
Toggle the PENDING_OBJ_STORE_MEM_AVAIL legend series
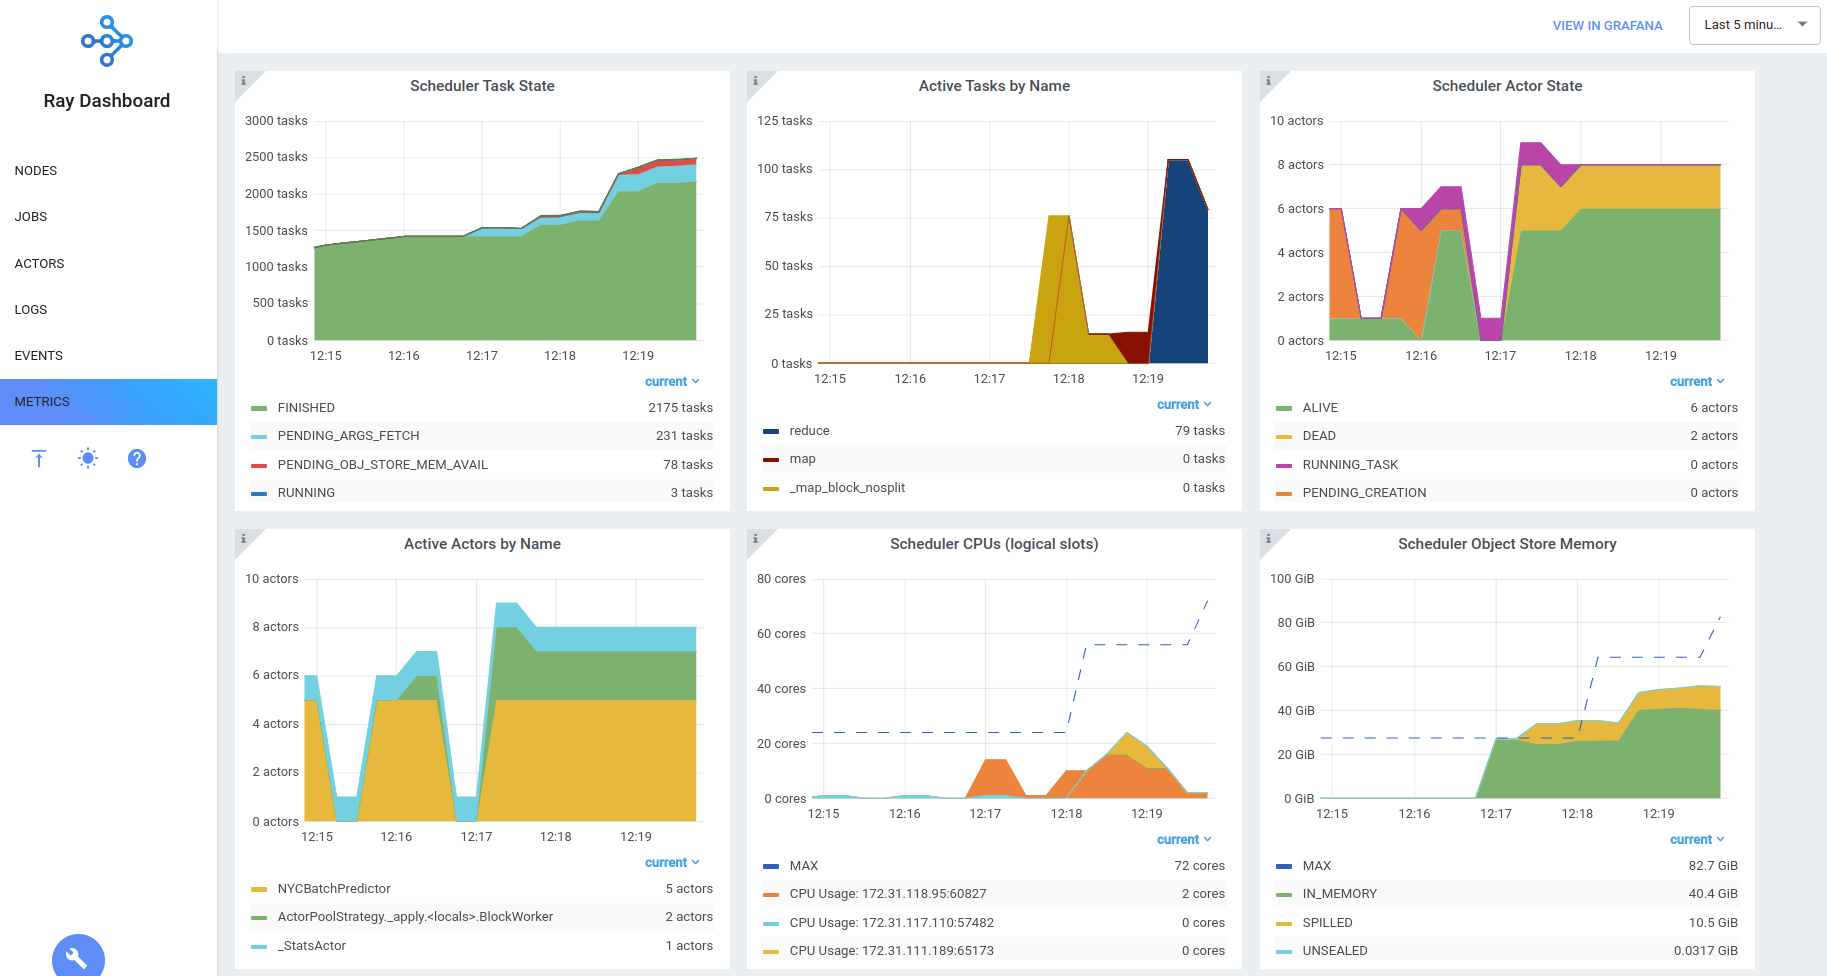pyautogui.click(x=382, y=465)
